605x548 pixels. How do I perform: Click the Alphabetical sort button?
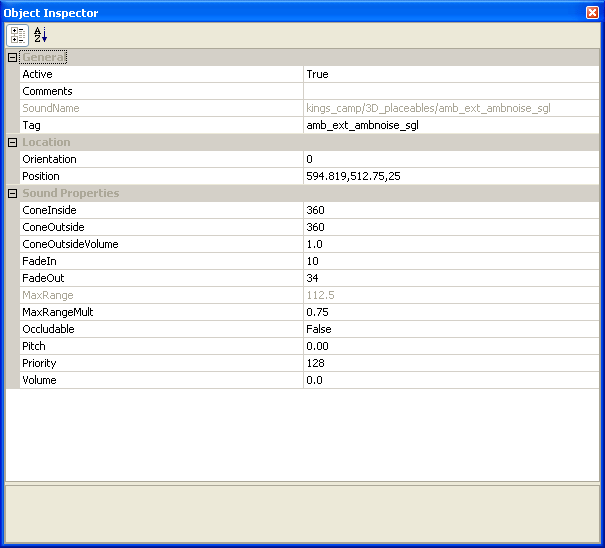click(40, 34)
